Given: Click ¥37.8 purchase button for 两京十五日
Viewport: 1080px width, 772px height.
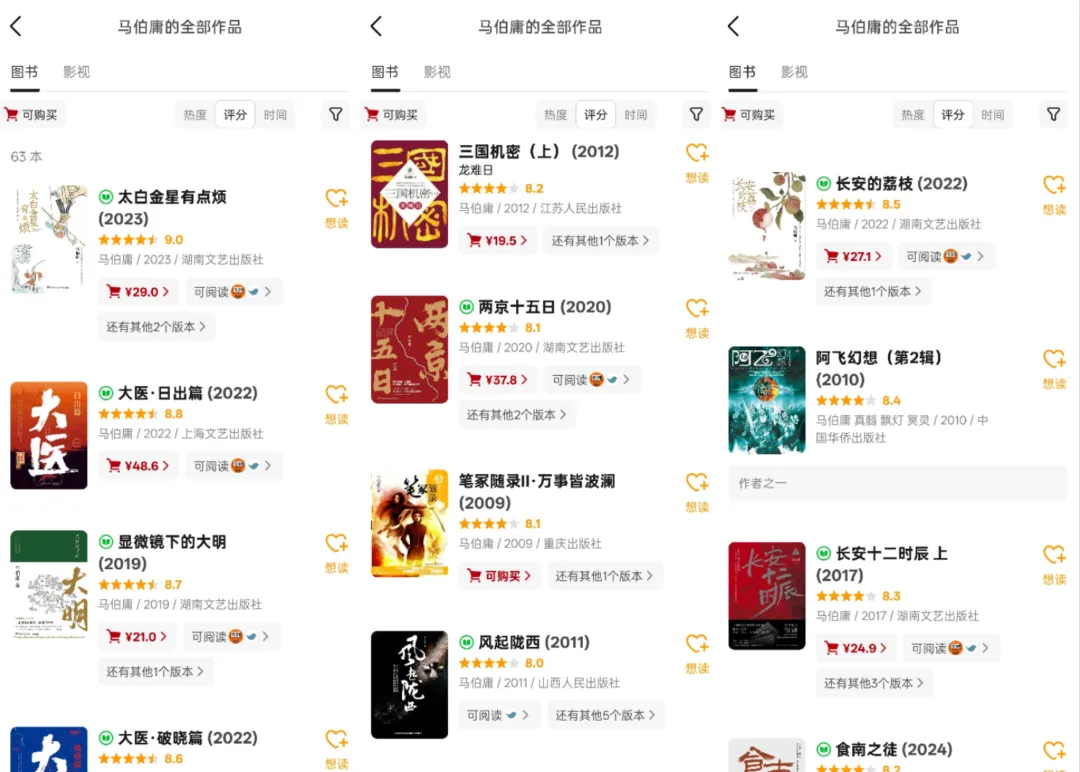Looking at the screenshot, I should coord(497,379).
